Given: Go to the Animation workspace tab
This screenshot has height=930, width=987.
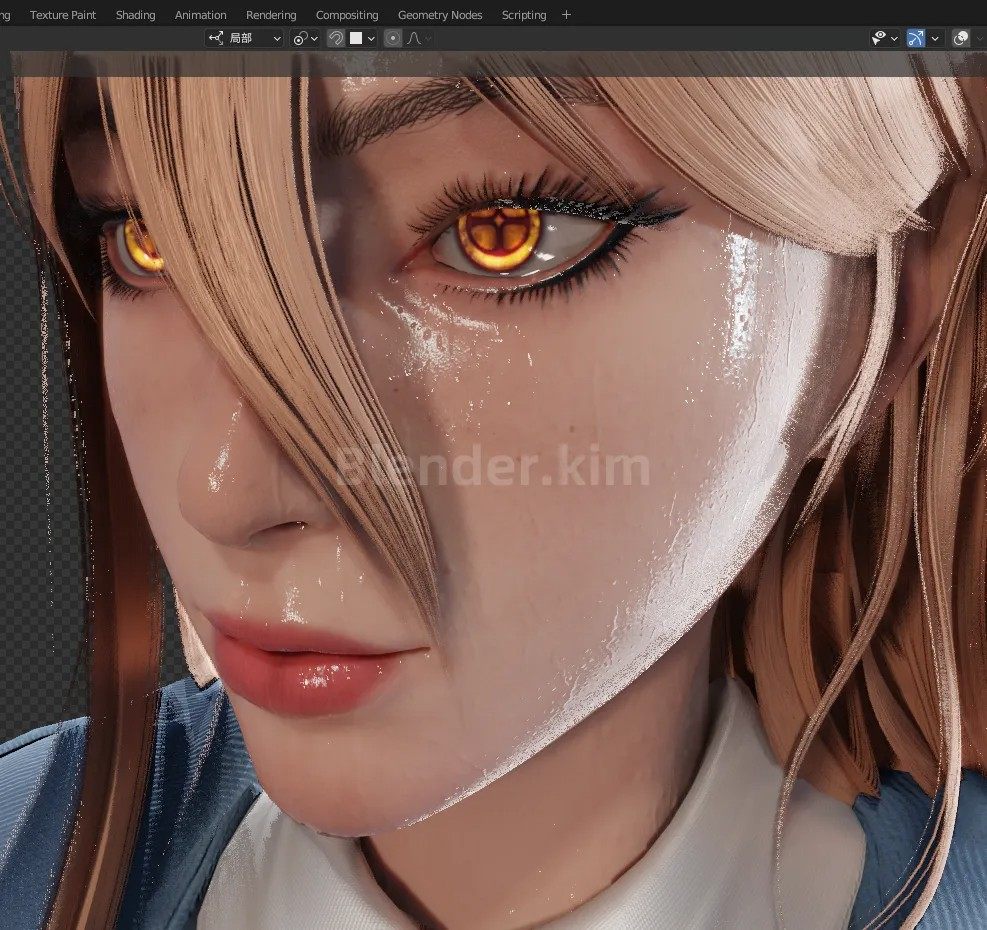Looking at the screenshot, I should tap(200, 14).
